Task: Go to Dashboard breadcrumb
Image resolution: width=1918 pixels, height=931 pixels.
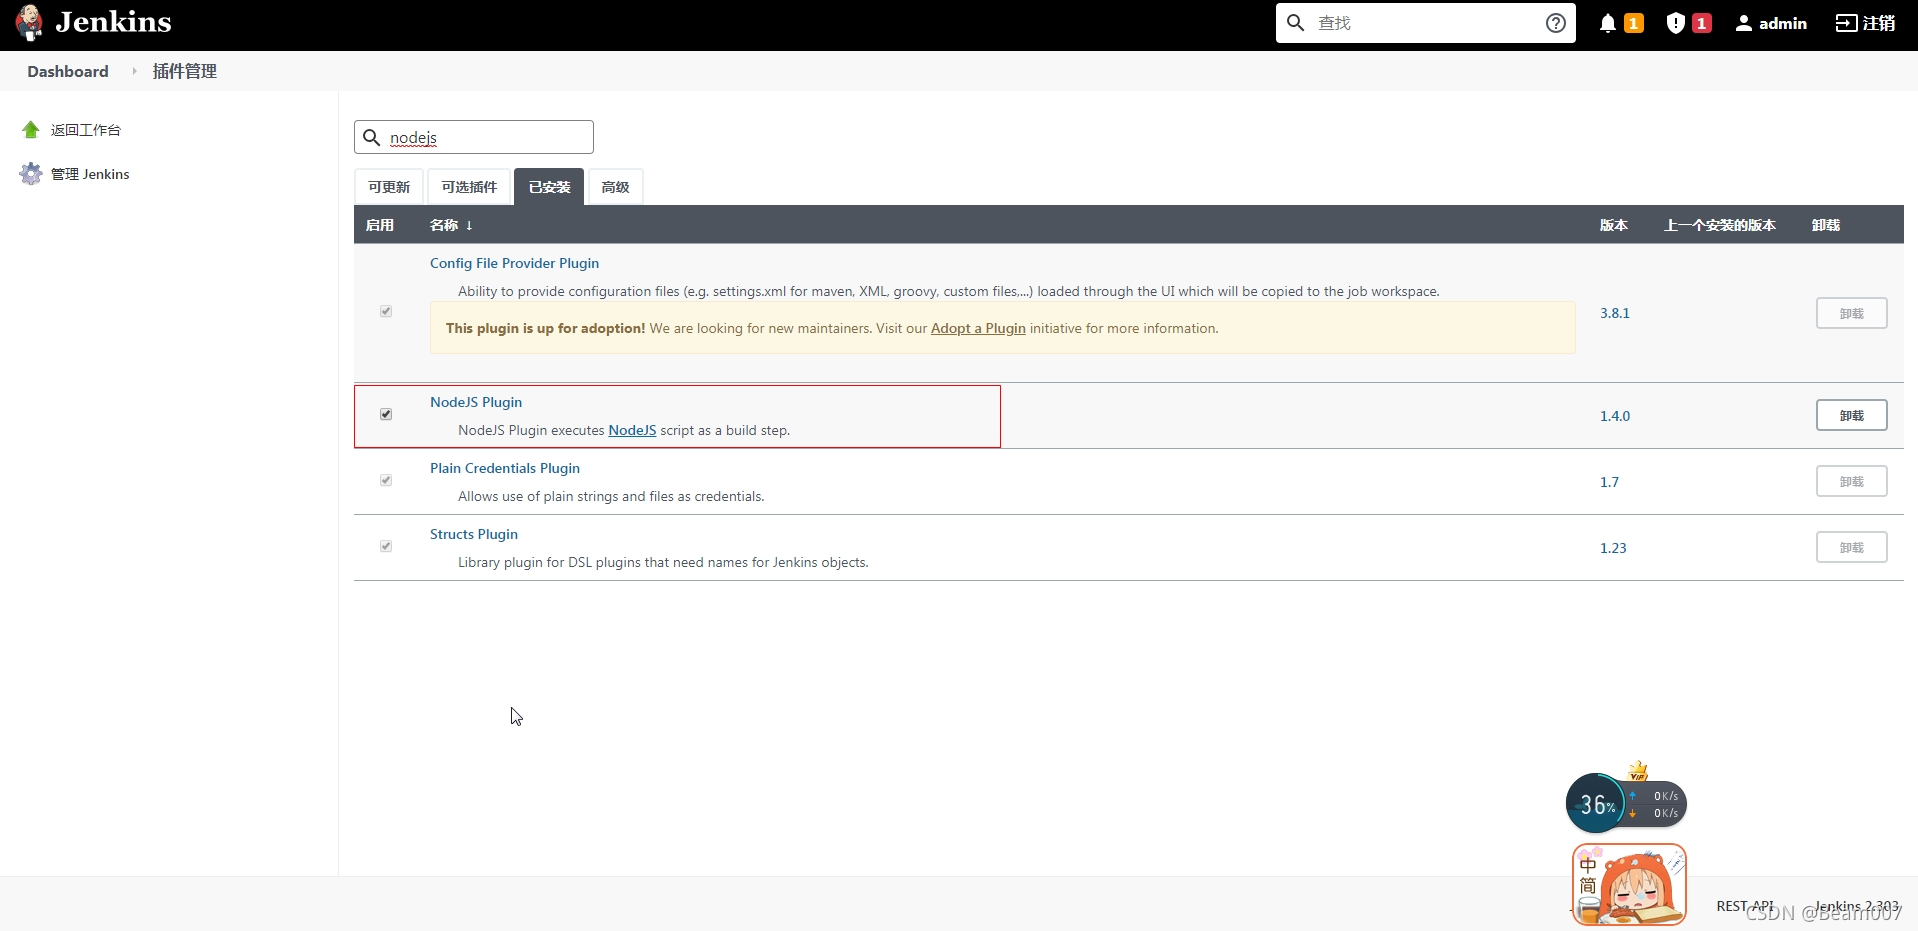Action: pos(68,71)
